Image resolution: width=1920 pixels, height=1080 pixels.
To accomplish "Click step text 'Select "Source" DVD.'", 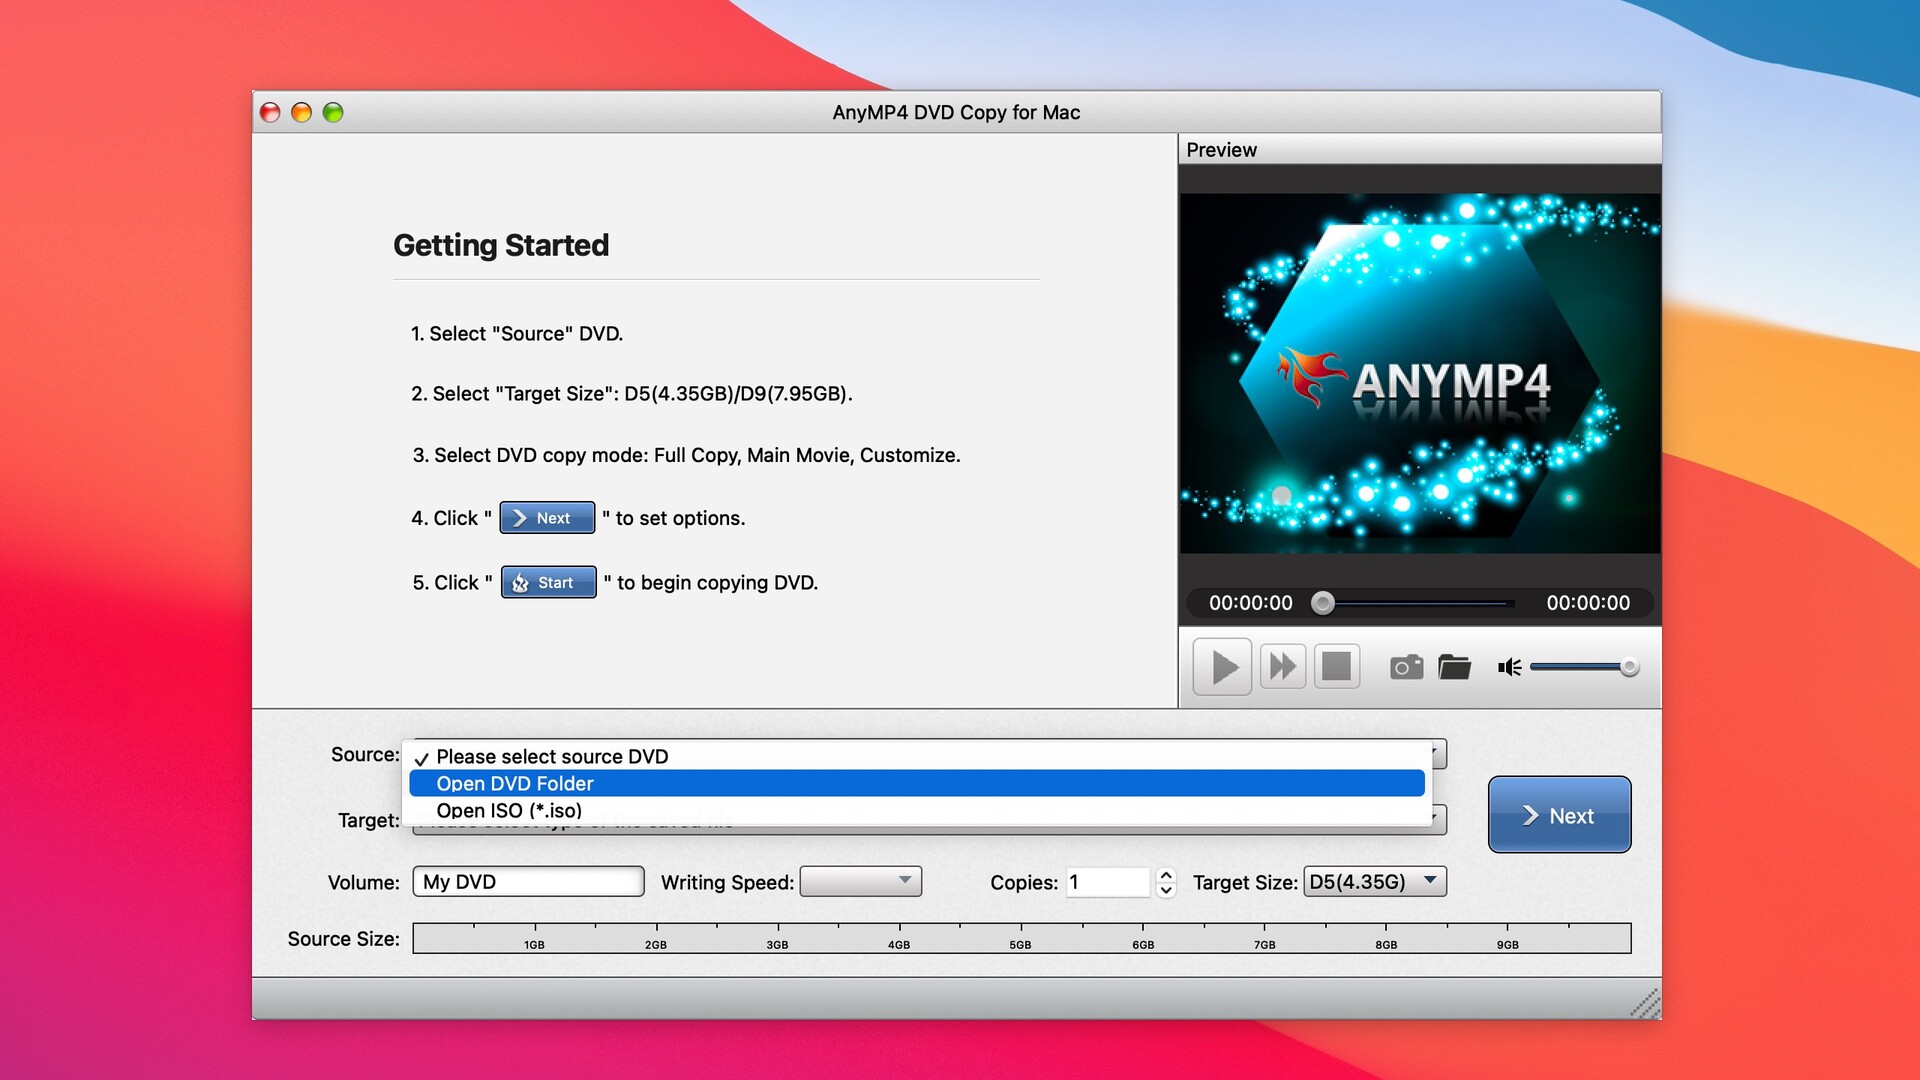I will tap(526, 334).
